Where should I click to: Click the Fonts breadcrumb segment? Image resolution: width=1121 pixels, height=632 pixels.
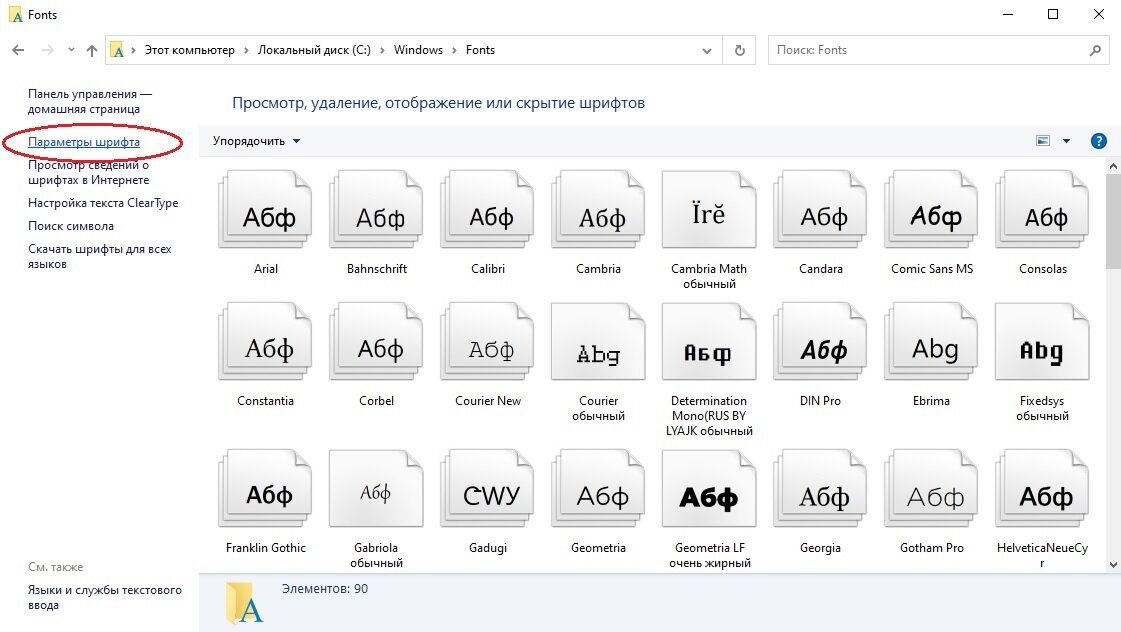480,50
